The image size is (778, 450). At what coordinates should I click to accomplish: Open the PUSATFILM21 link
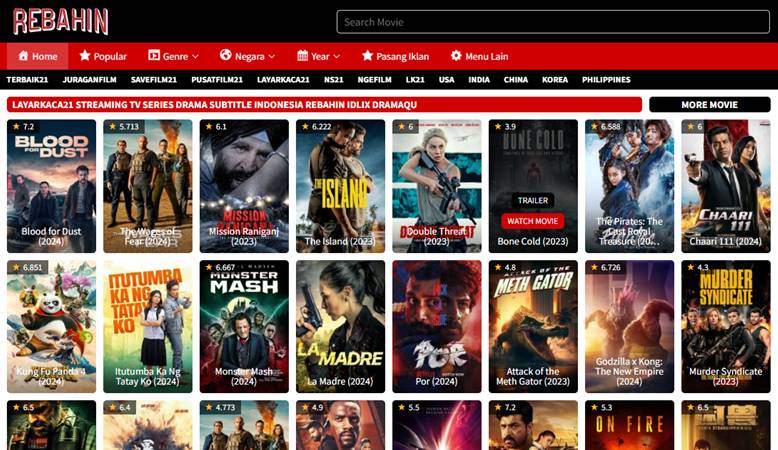pos(217,79)
